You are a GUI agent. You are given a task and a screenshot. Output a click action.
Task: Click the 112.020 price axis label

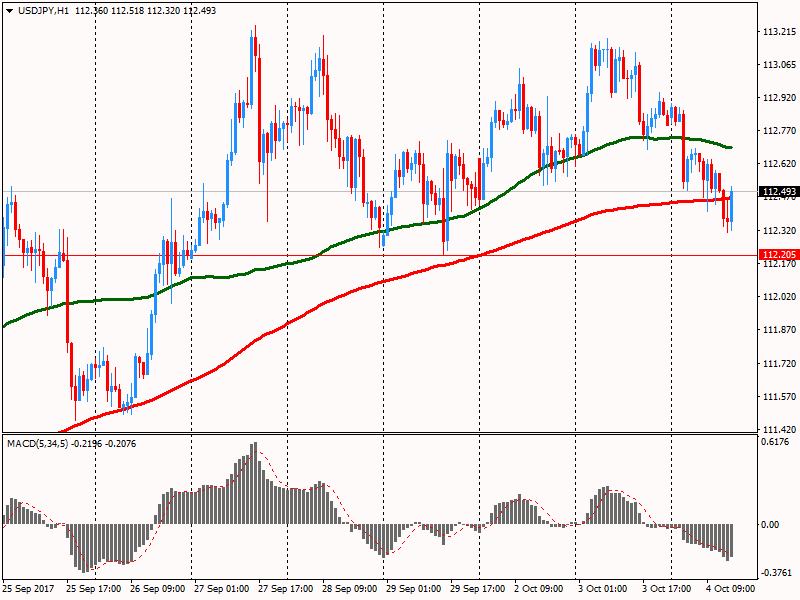tap(779, 297)
